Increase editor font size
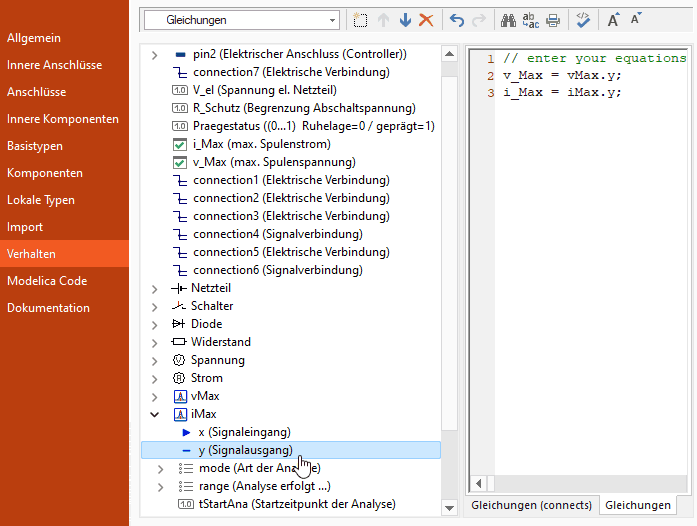The image size is (697, 526). point(614,20)
